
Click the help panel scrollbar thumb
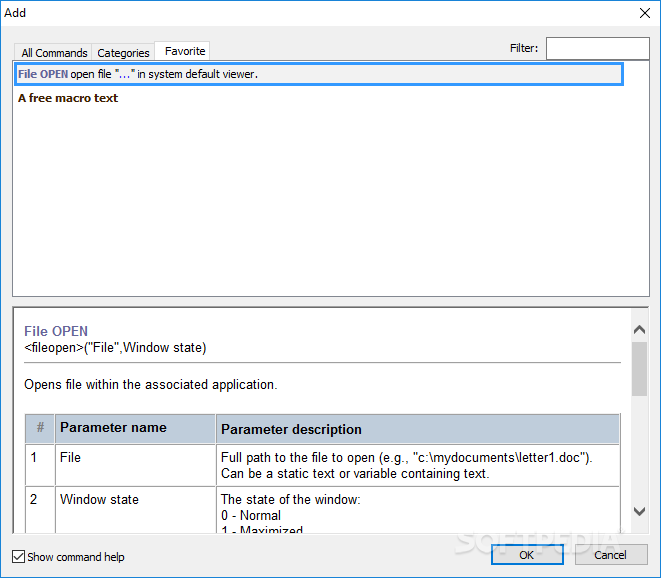640,369
